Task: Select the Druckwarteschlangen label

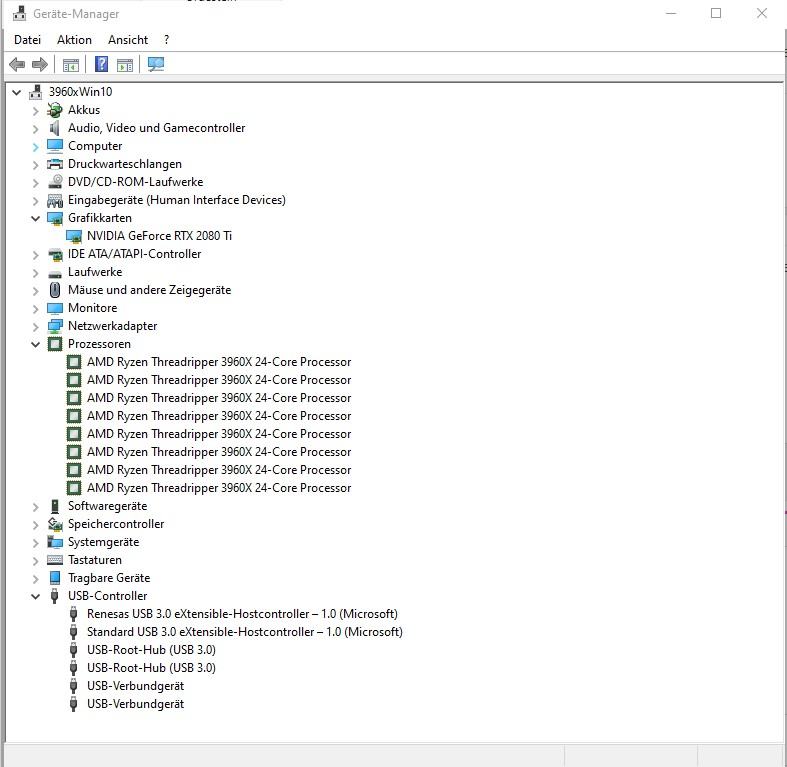Action: [x=124, y=164]
